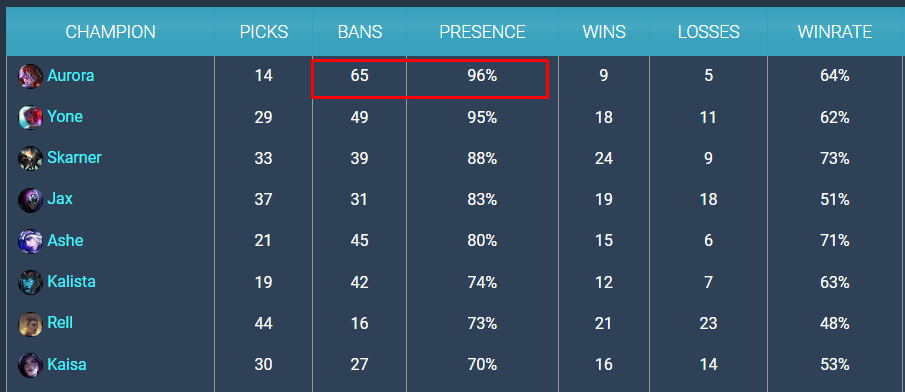This screenshot has width=905, height=392.
Task: Open the Skarner champion name link
Action: [x=74, y=158]
